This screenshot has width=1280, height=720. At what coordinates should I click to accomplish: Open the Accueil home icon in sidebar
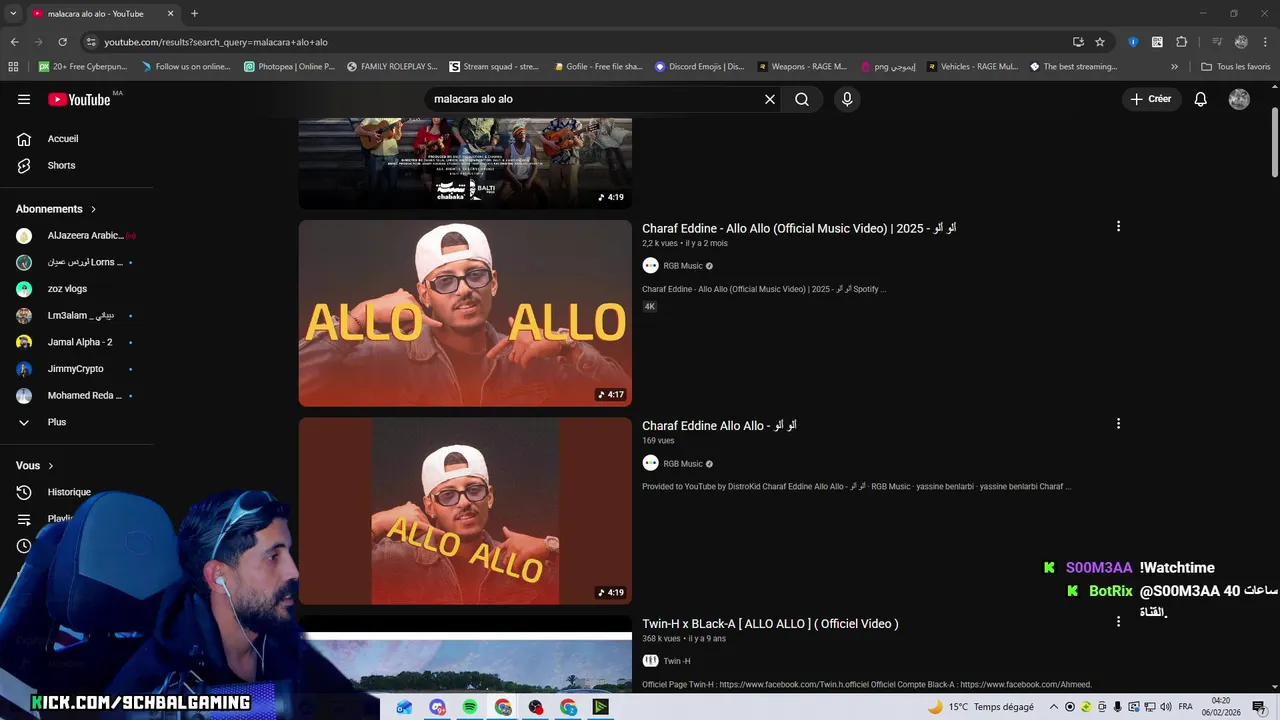click(24, 139)
